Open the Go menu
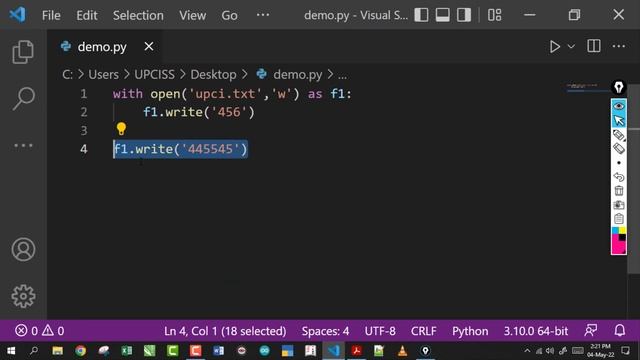 pos(229,16)
